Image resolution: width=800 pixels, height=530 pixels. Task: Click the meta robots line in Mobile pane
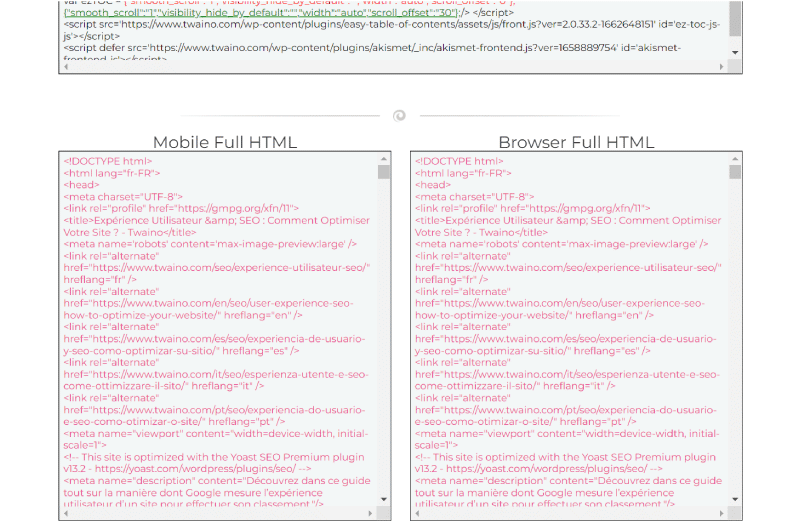(210, 244)
